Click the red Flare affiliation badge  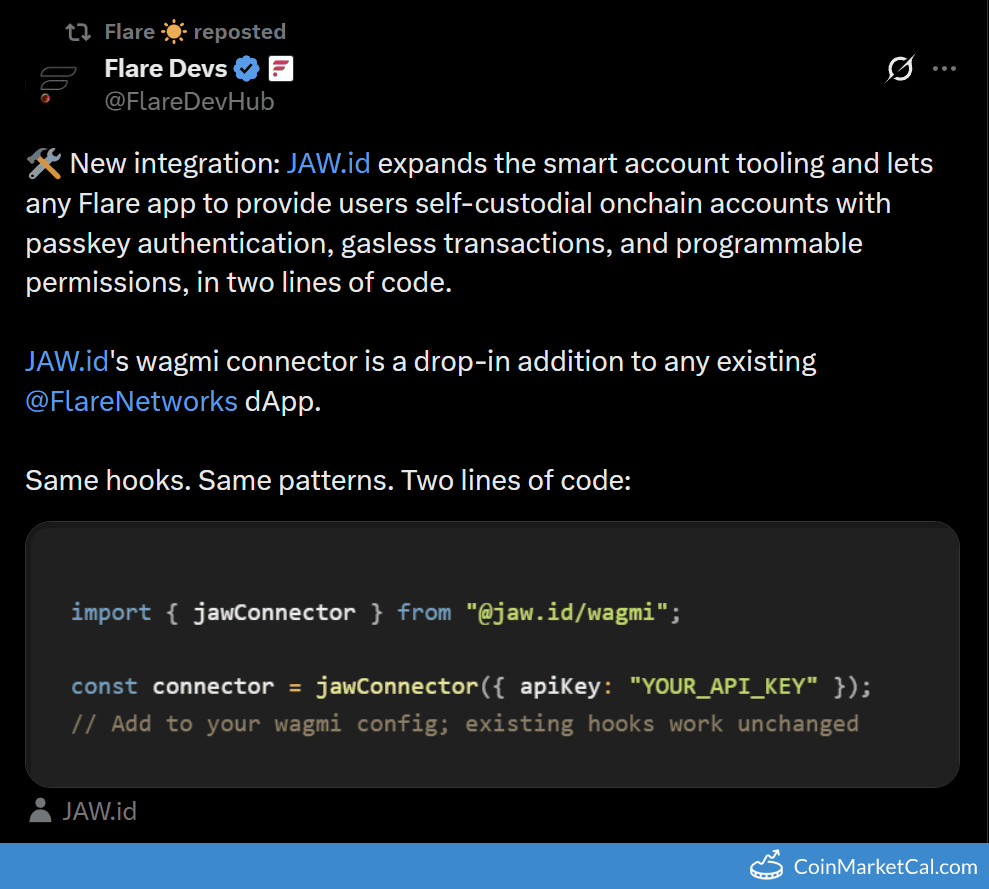pyautogui.click(x=281, y=69)
